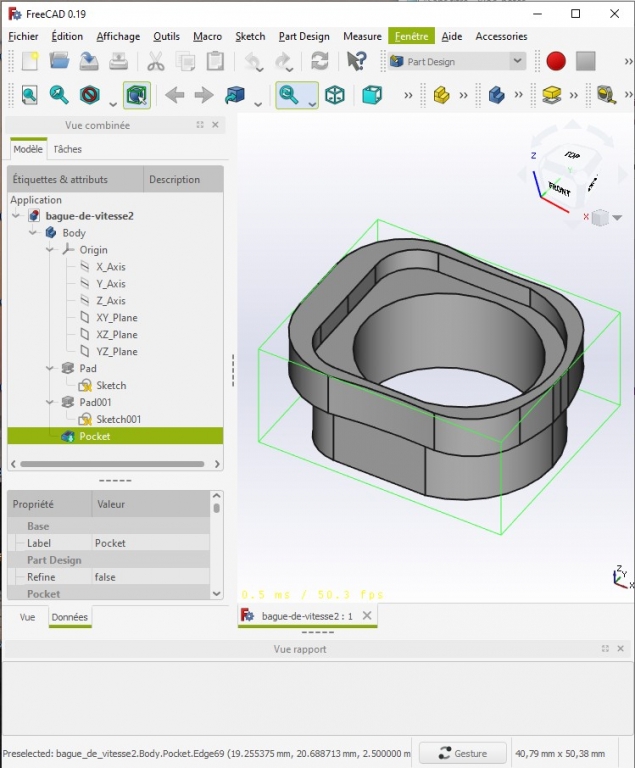Open the Fenêtre menu
The height and width of the screenshot is (768, 635).
pos(412,36)
